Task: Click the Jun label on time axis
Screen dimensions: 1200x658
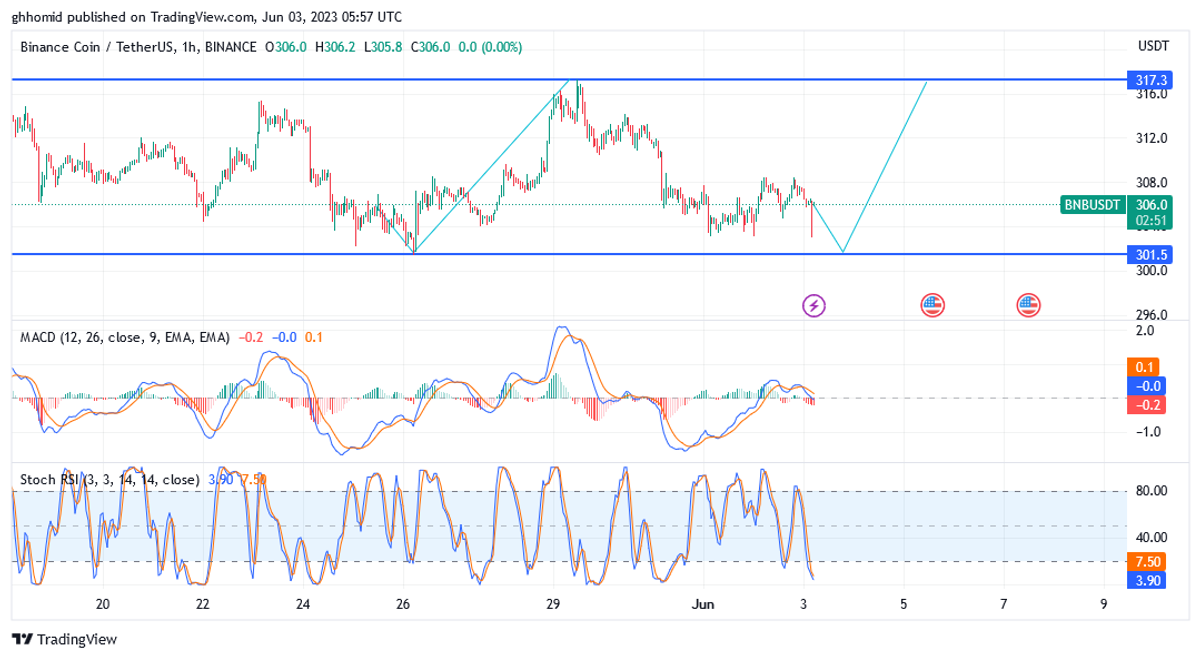Action: [703, 604]
